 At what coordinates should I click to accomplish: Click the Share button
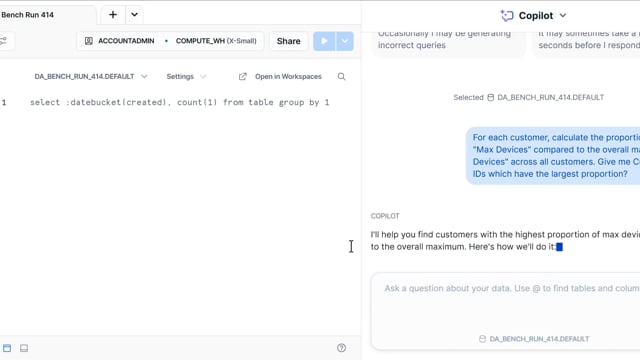(289, 41)
